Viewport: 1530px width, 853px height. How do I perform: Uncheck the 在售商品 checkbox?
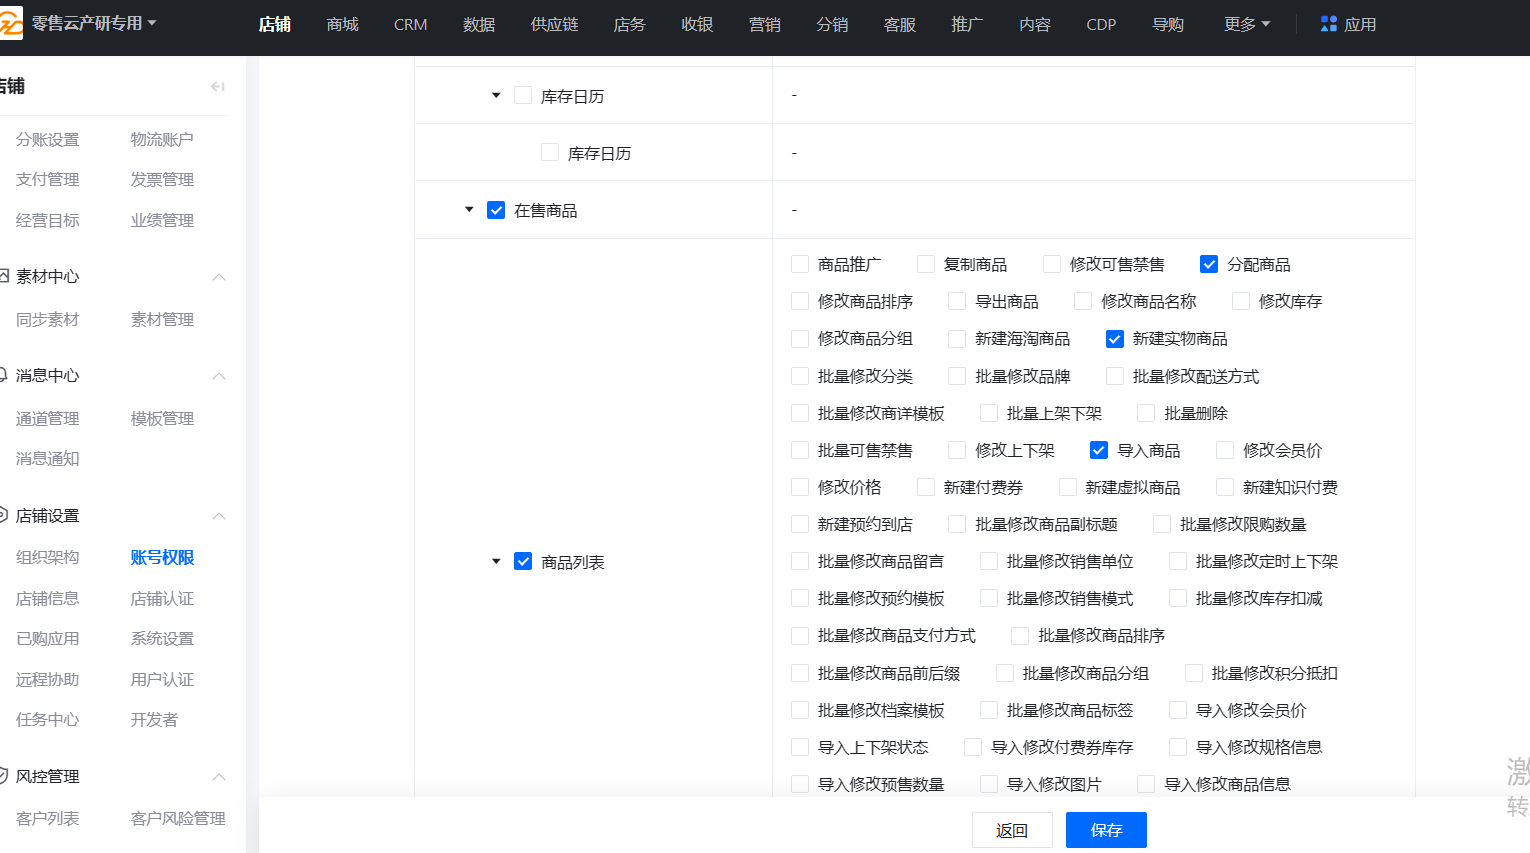pyautogui.click(x=496, y=210)
